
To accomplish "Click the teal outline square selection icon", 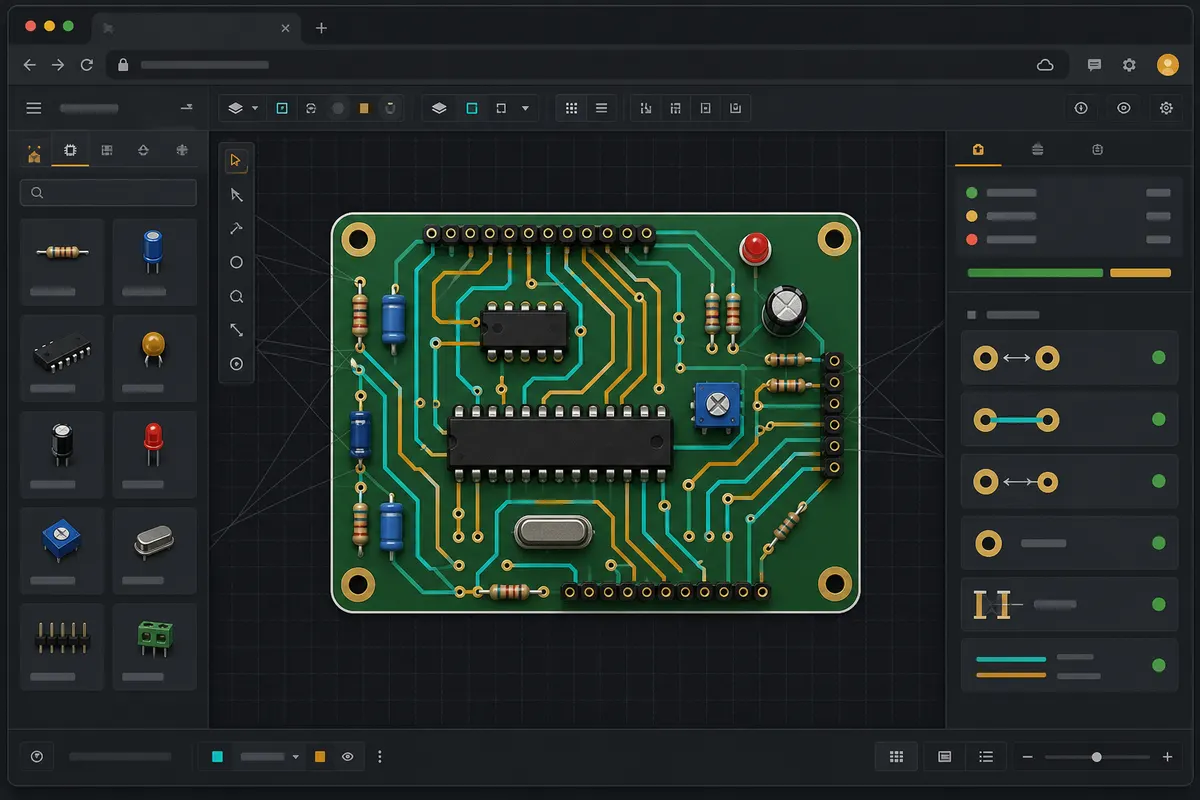I will click(x=472, y=108).
